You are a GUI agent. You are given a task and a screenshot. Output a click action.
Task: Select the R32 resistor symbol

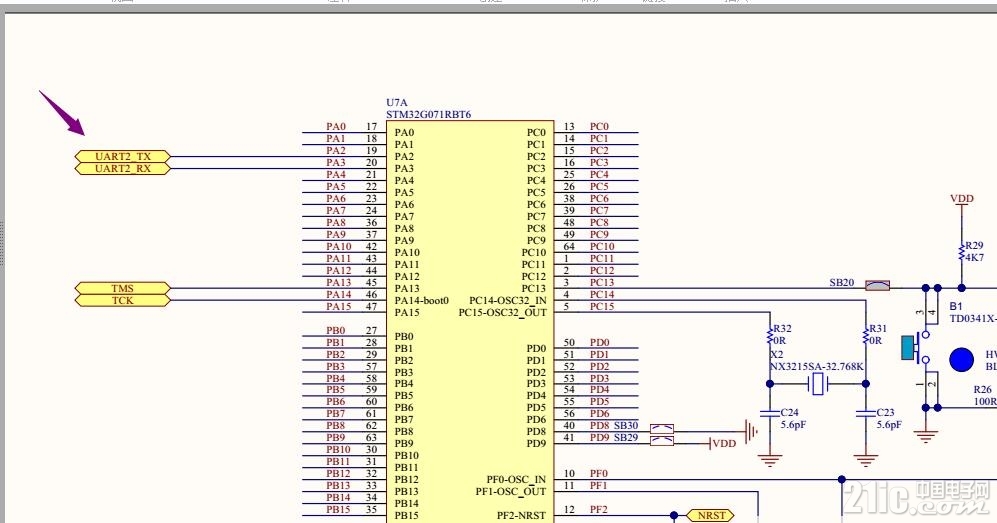(x=770, y=335)
